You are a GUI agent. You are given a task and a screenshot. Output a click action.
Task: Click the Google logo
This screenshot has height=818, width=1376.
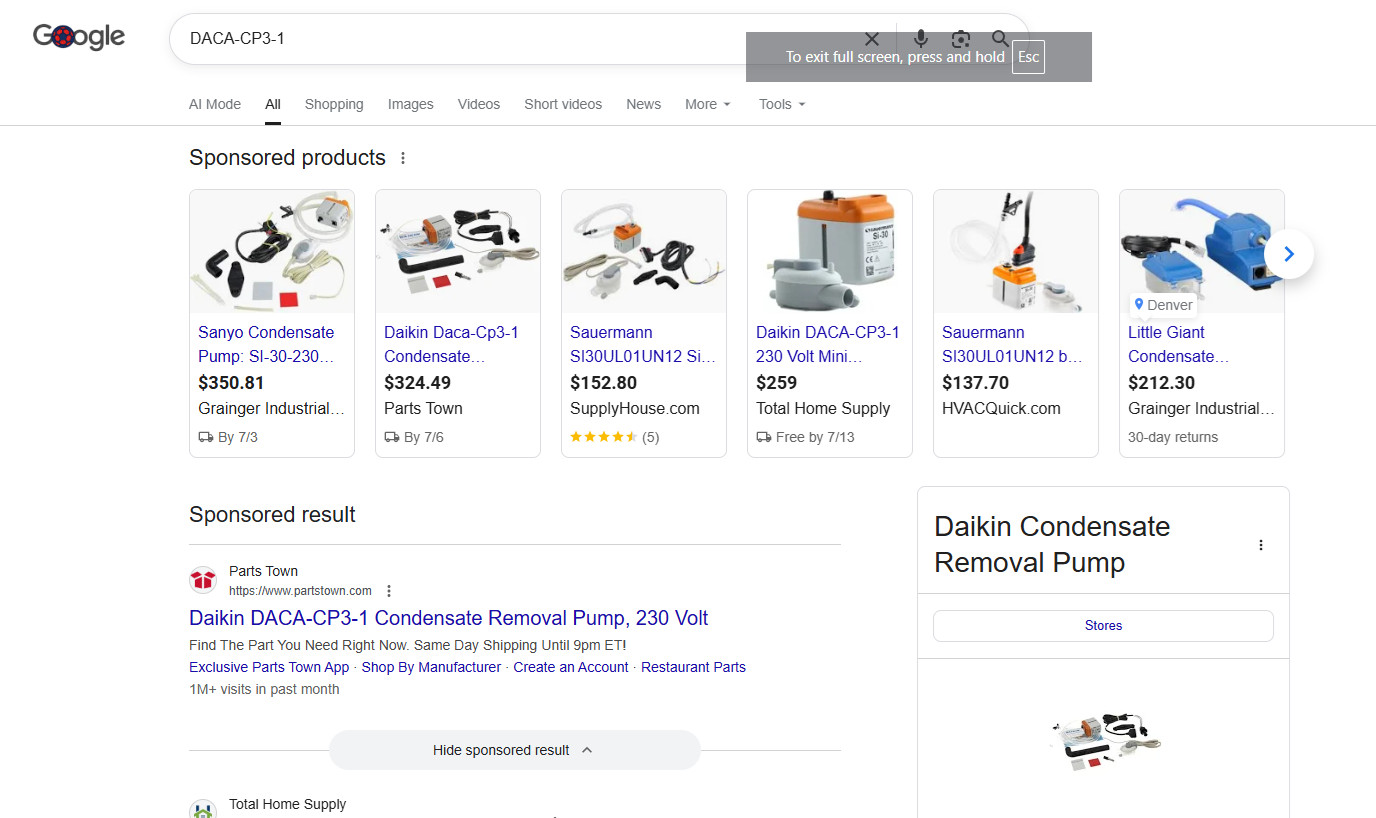pos(79,37)
